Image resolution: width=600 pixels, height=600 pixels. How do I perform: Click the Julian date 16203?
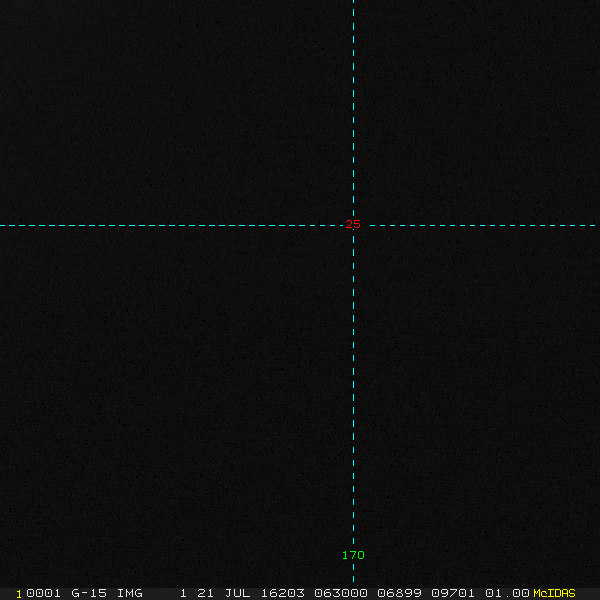pos(283,593)
